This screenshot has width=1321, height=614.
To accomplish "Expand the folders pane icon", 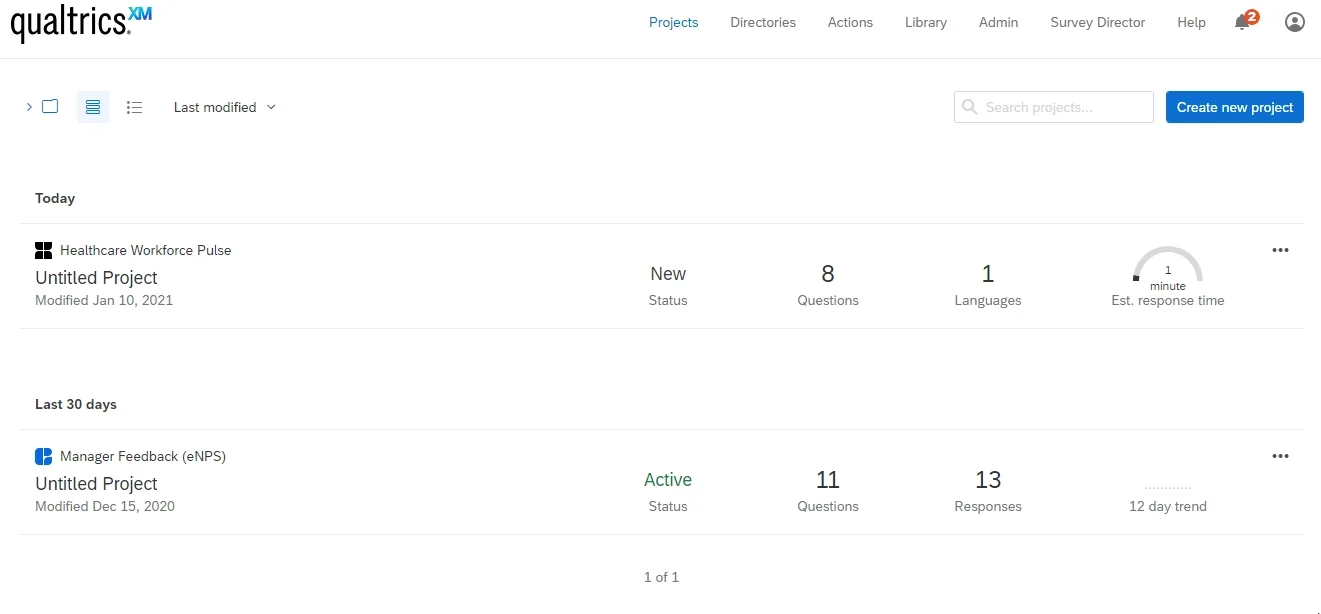I will (43, 107).
